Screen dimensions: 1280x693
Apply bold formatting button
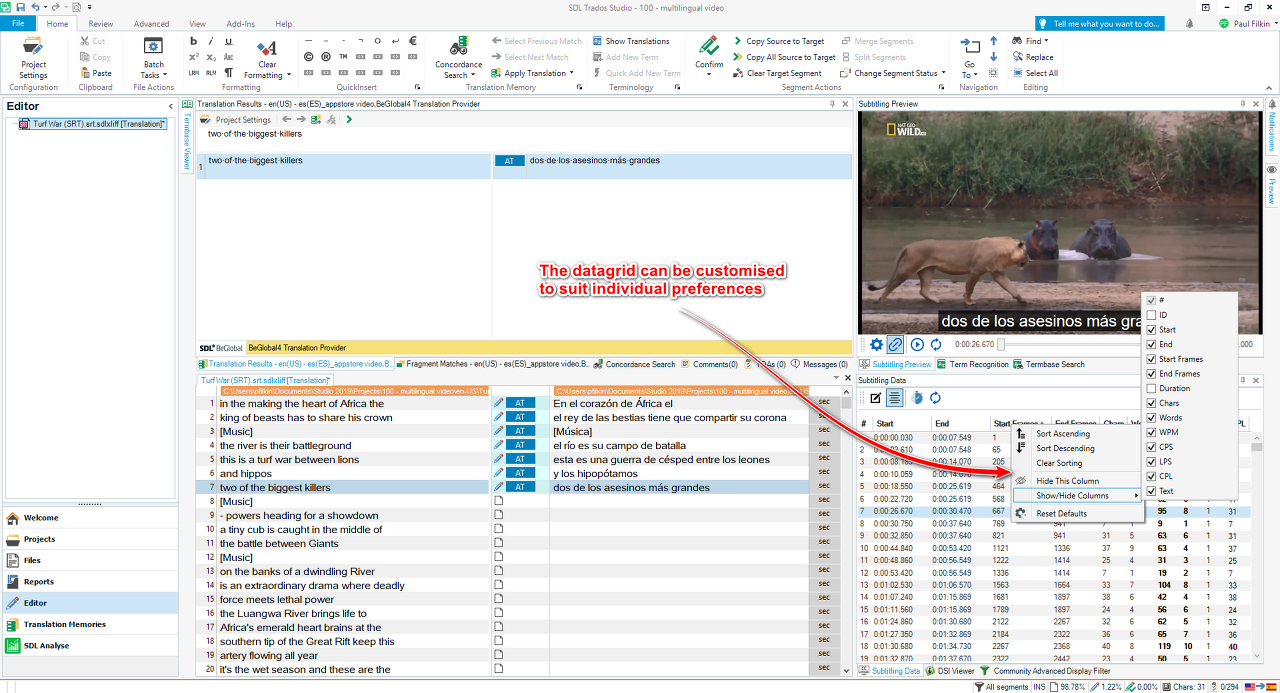pos(194,41)
